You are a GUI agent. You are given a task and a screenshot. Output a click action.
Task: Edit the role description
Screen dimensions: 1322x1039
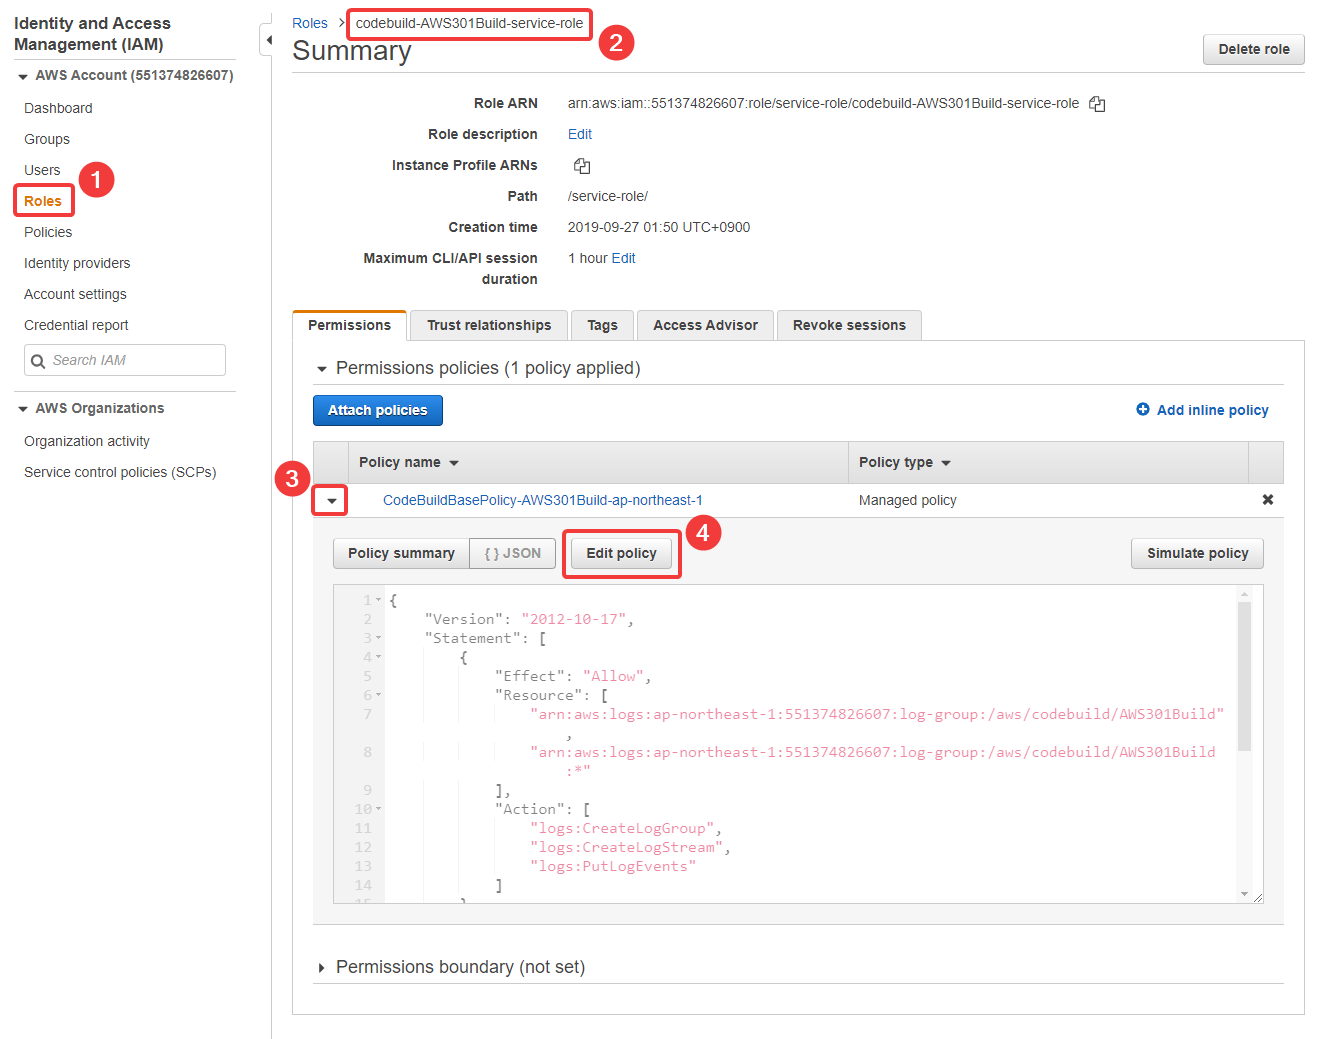tap(580, 134)
